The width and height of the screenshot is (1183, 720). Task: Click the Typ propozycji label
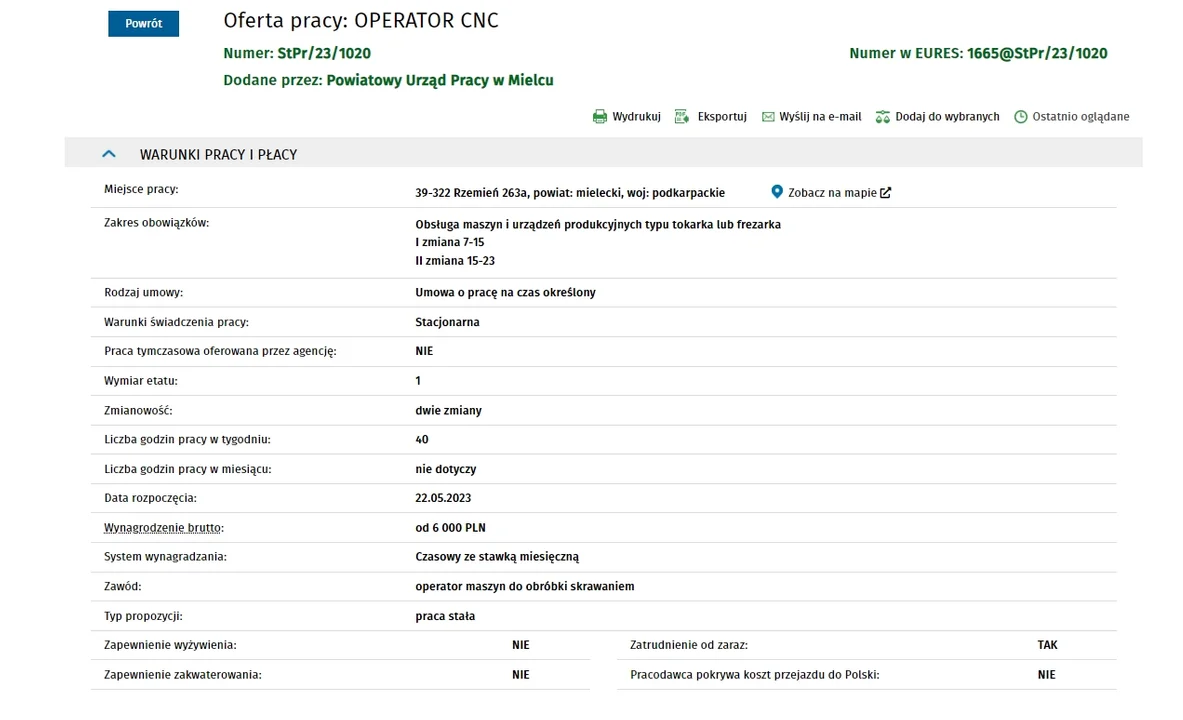tap(143, 616)
